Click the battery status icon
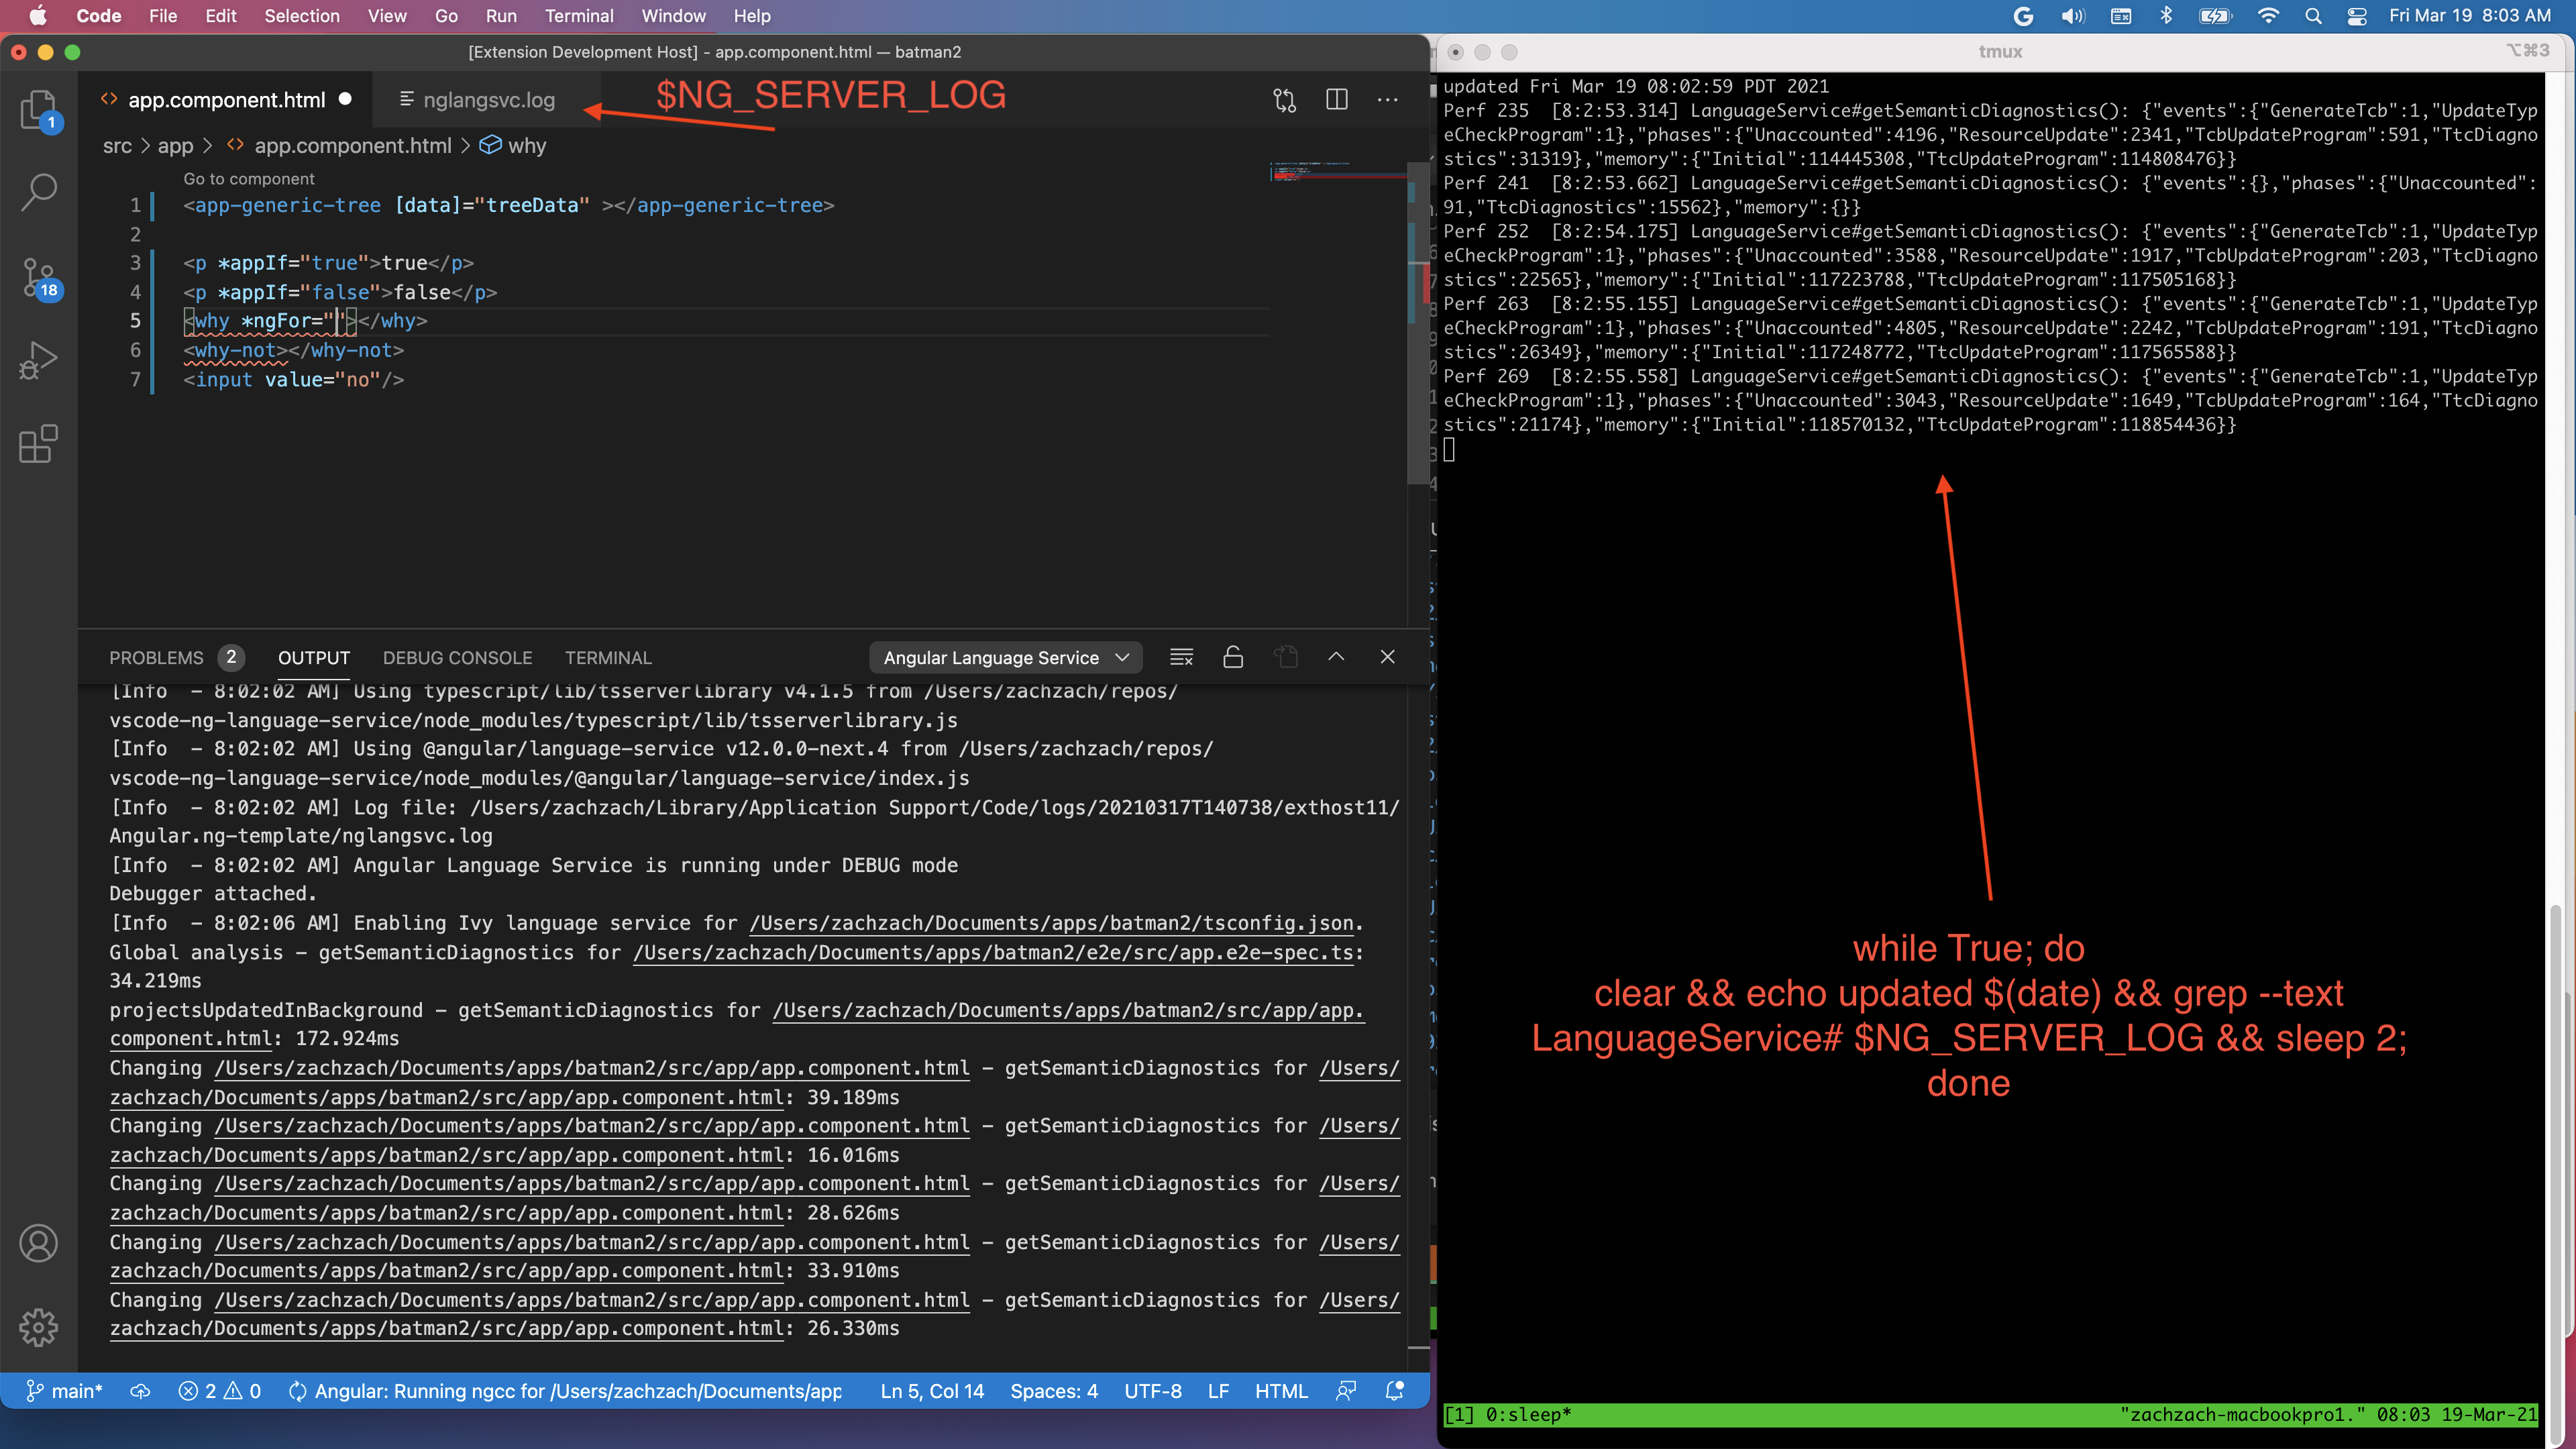The image size is (2576, 1449). pos(2215,16)
